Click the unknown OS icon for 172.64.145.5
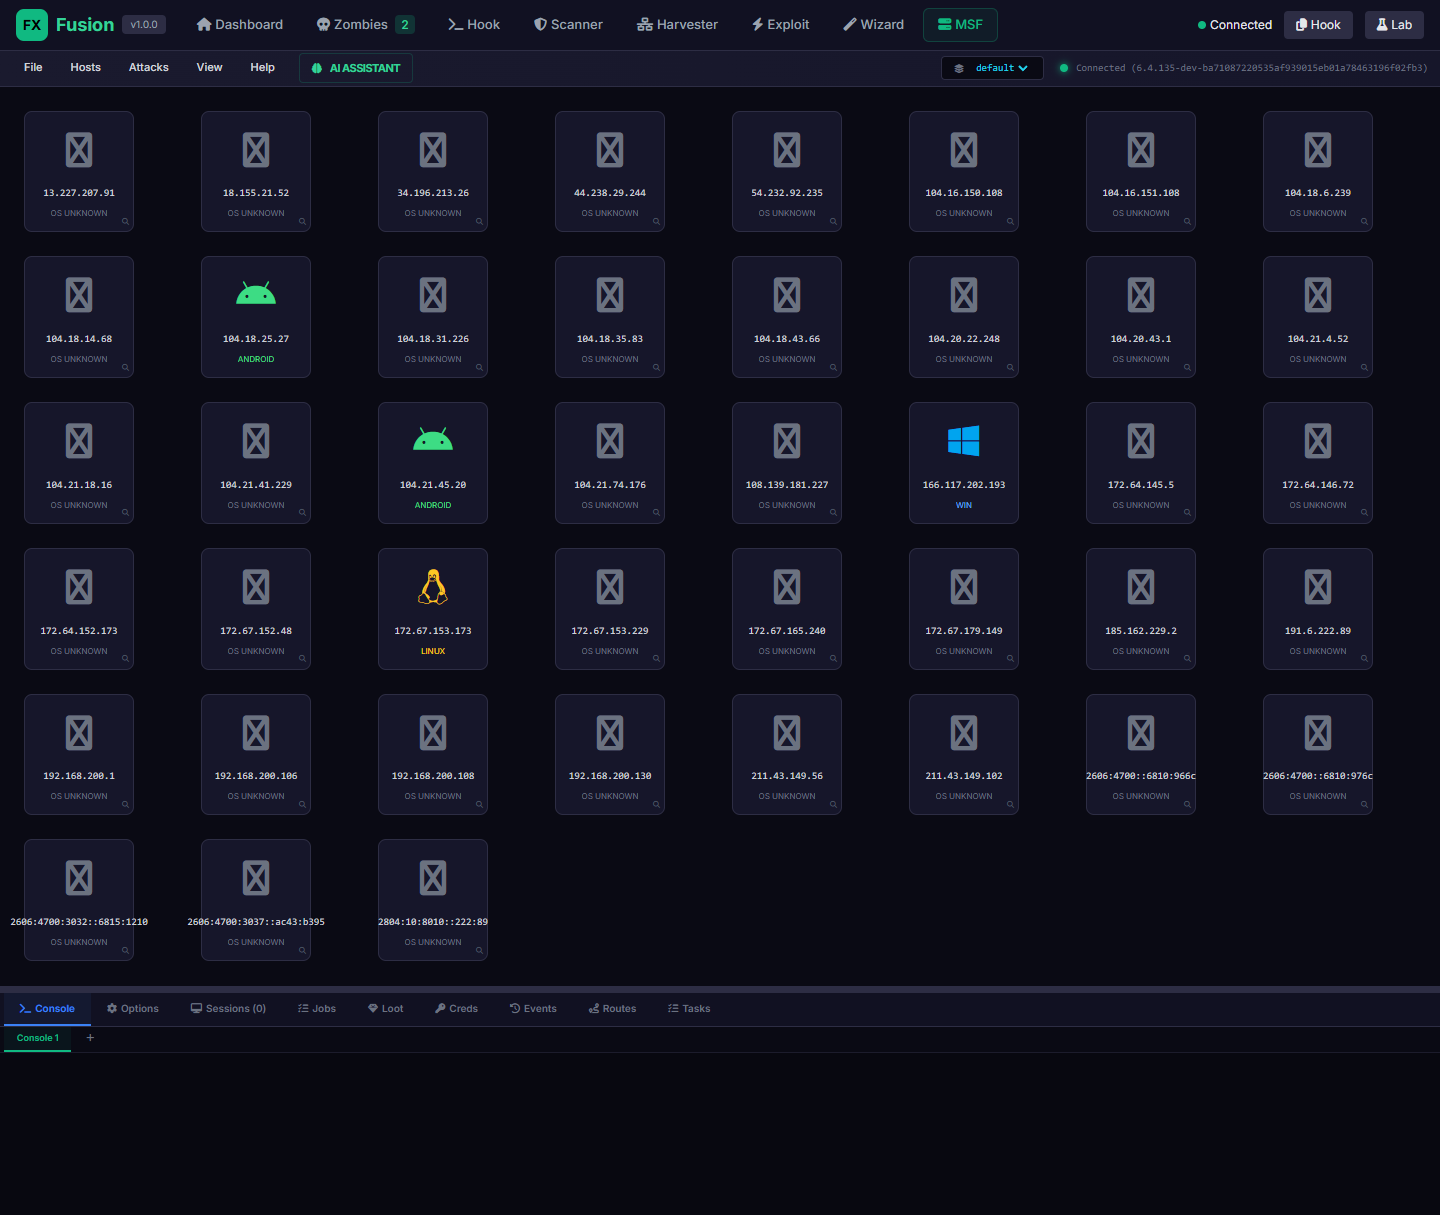Screen dimensions: 1440x1215 click(1141, 441)
